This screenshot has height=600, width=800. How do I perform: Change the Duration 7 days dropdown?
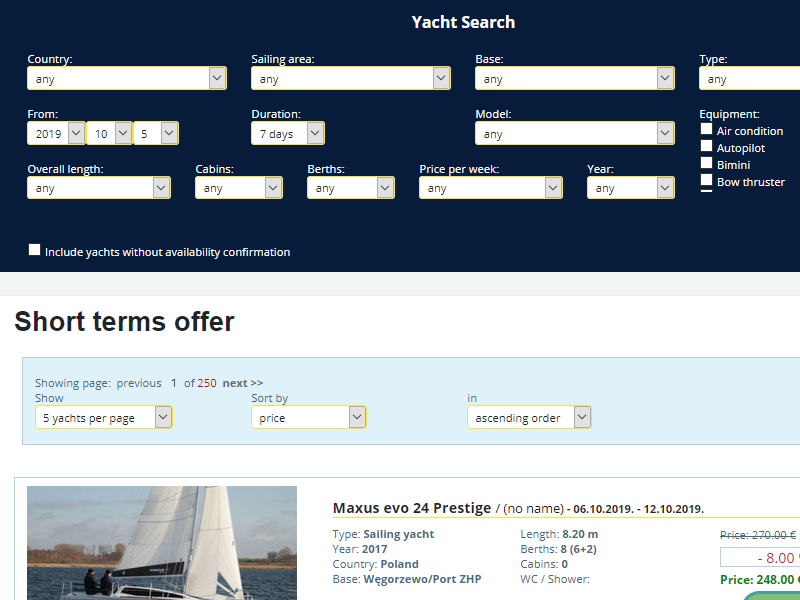[287, 133]
